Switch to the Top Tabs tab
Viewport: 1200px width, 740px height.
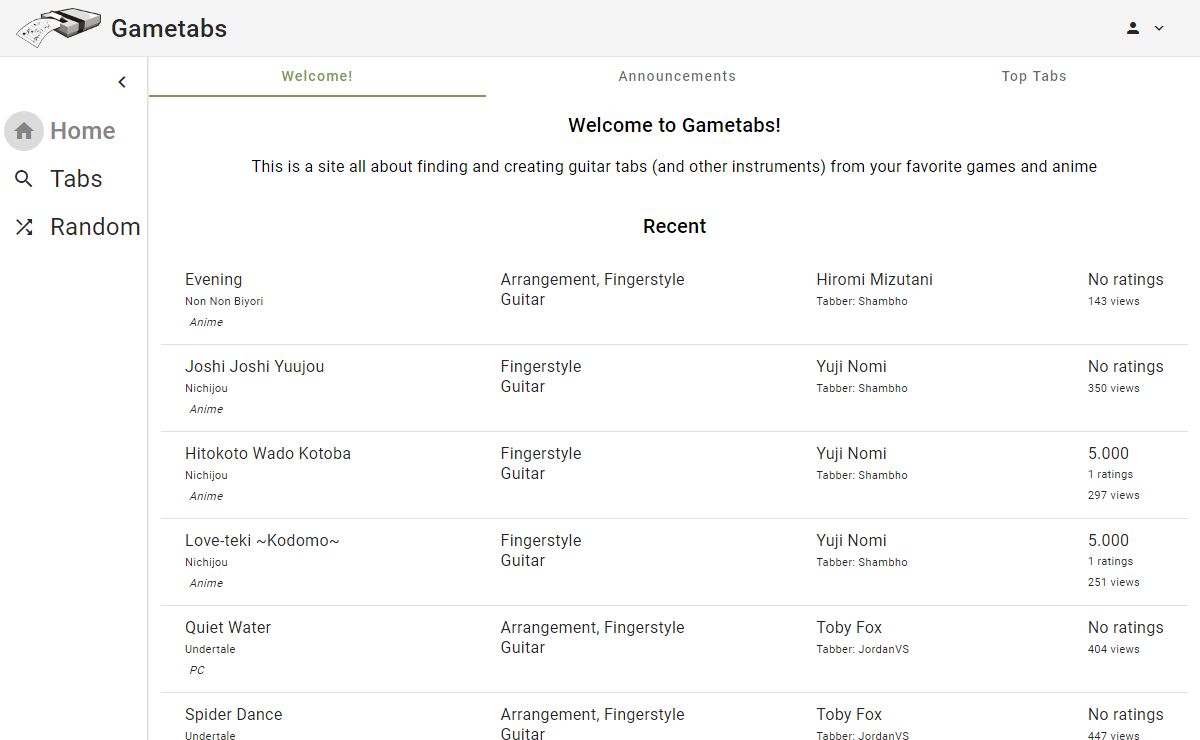1034,76
